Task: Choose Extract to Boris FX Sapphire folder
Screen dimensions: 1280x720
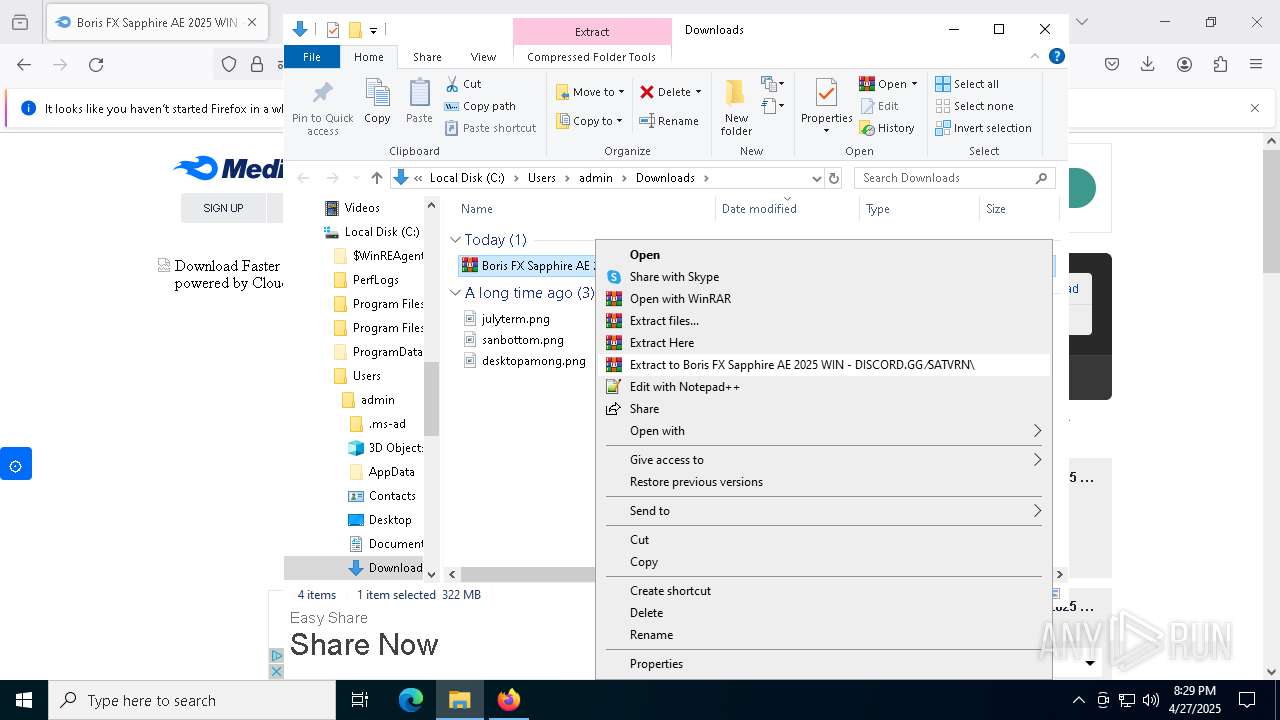Action: click(x=823, y=365)
